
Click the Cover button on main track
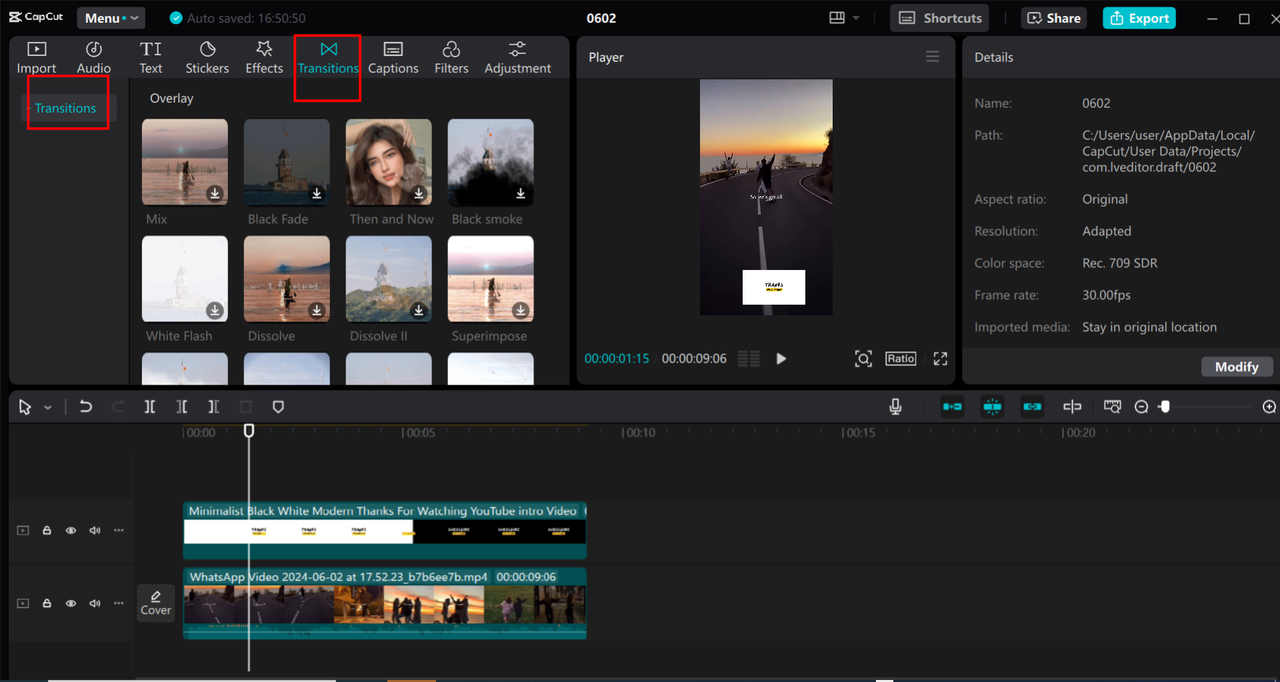coord(156,603)
